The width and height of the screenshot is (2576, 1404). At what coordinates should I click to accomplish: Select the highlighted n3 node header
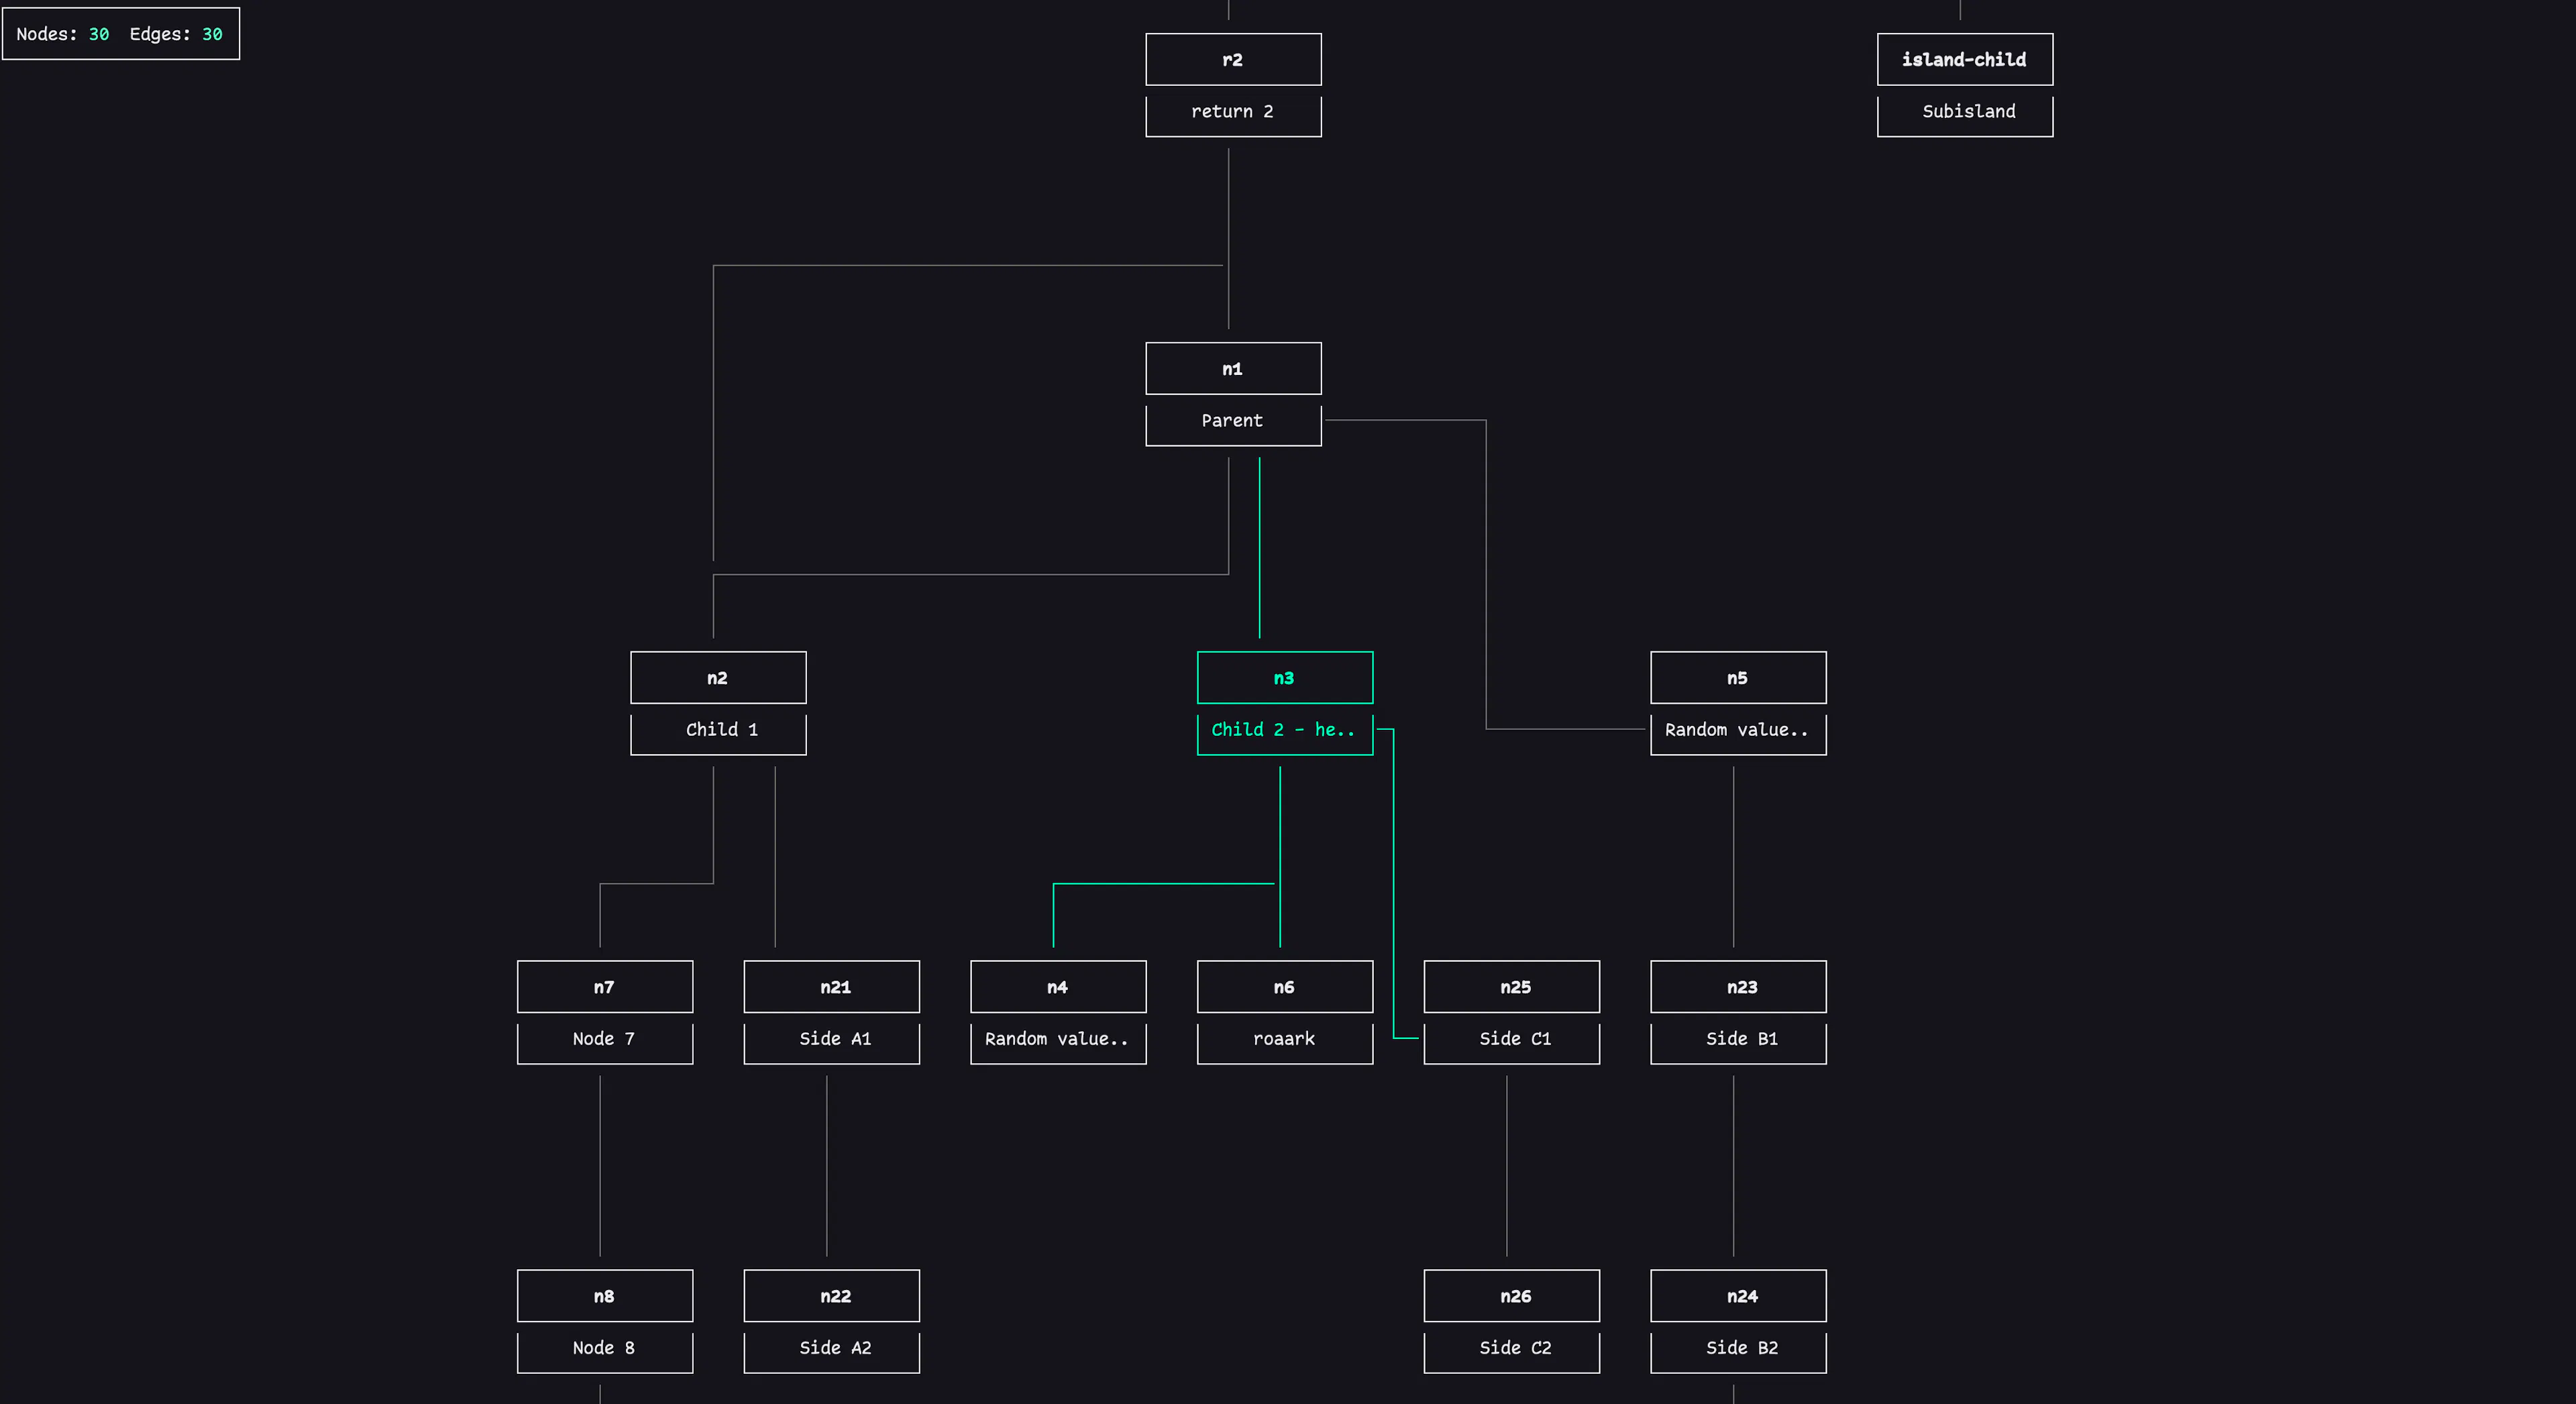point(1285,678)
